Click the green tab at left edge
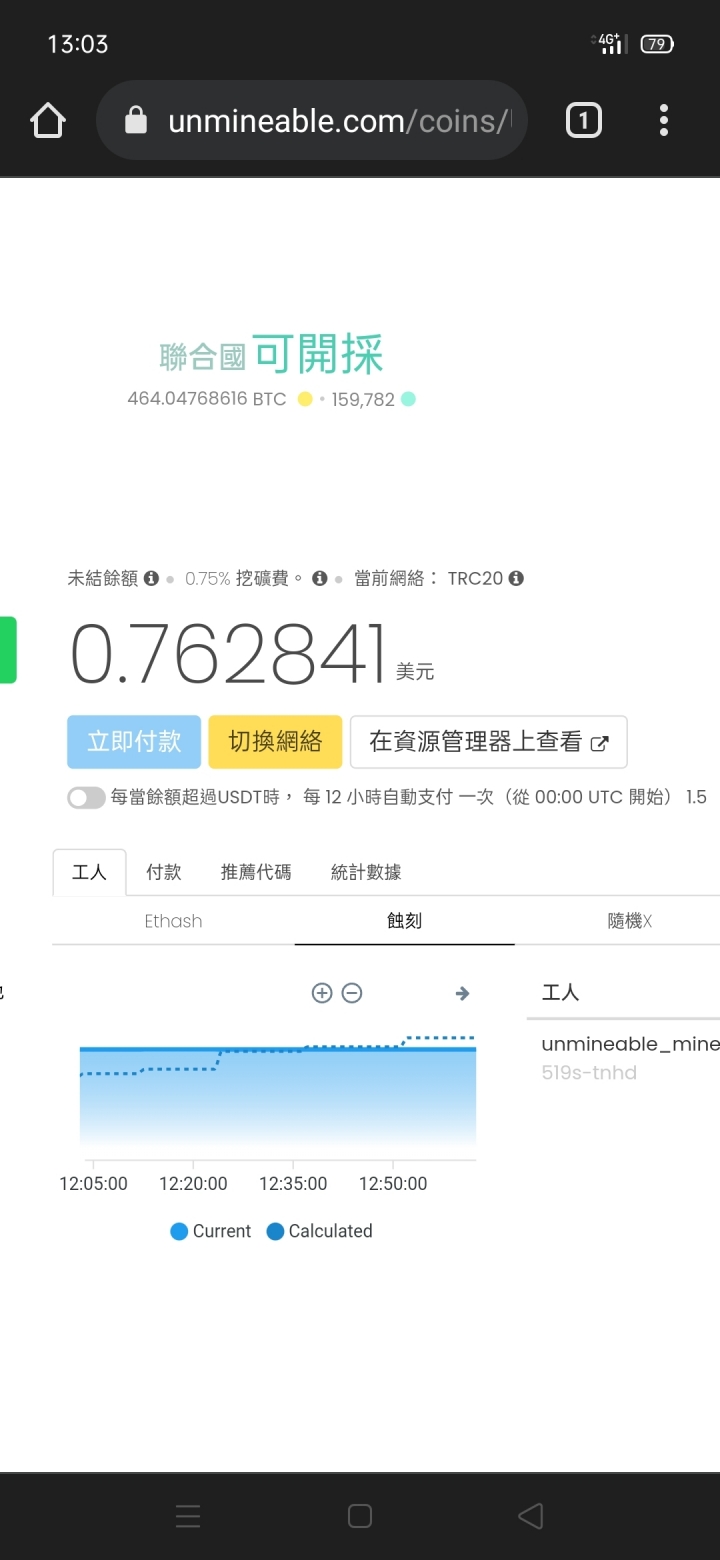The width and height of the screenshot is (720, 1560). [x=8, y=650]
